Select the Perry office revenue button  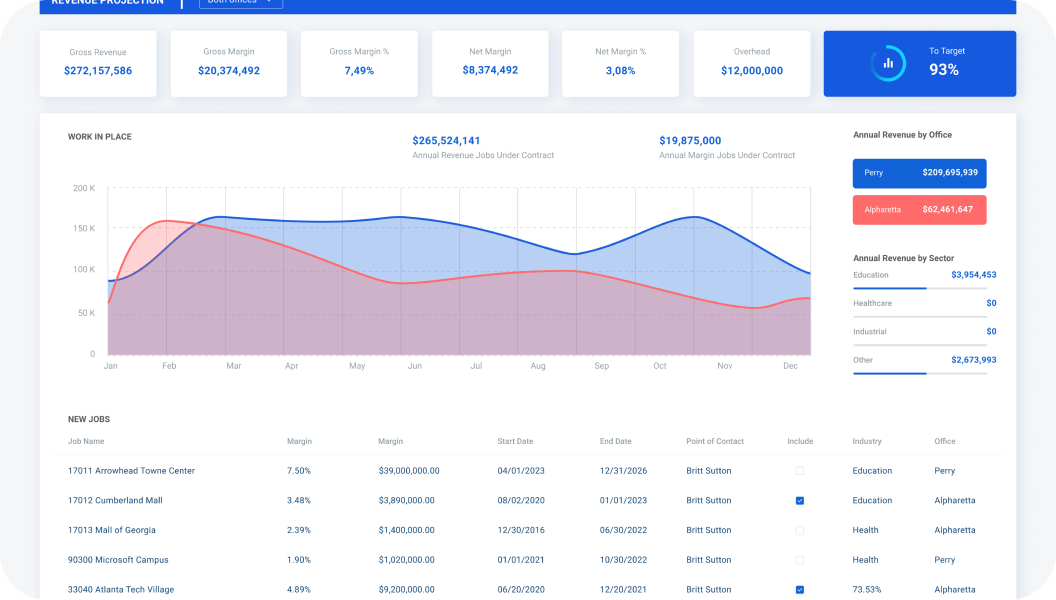(x=919, y=173)
